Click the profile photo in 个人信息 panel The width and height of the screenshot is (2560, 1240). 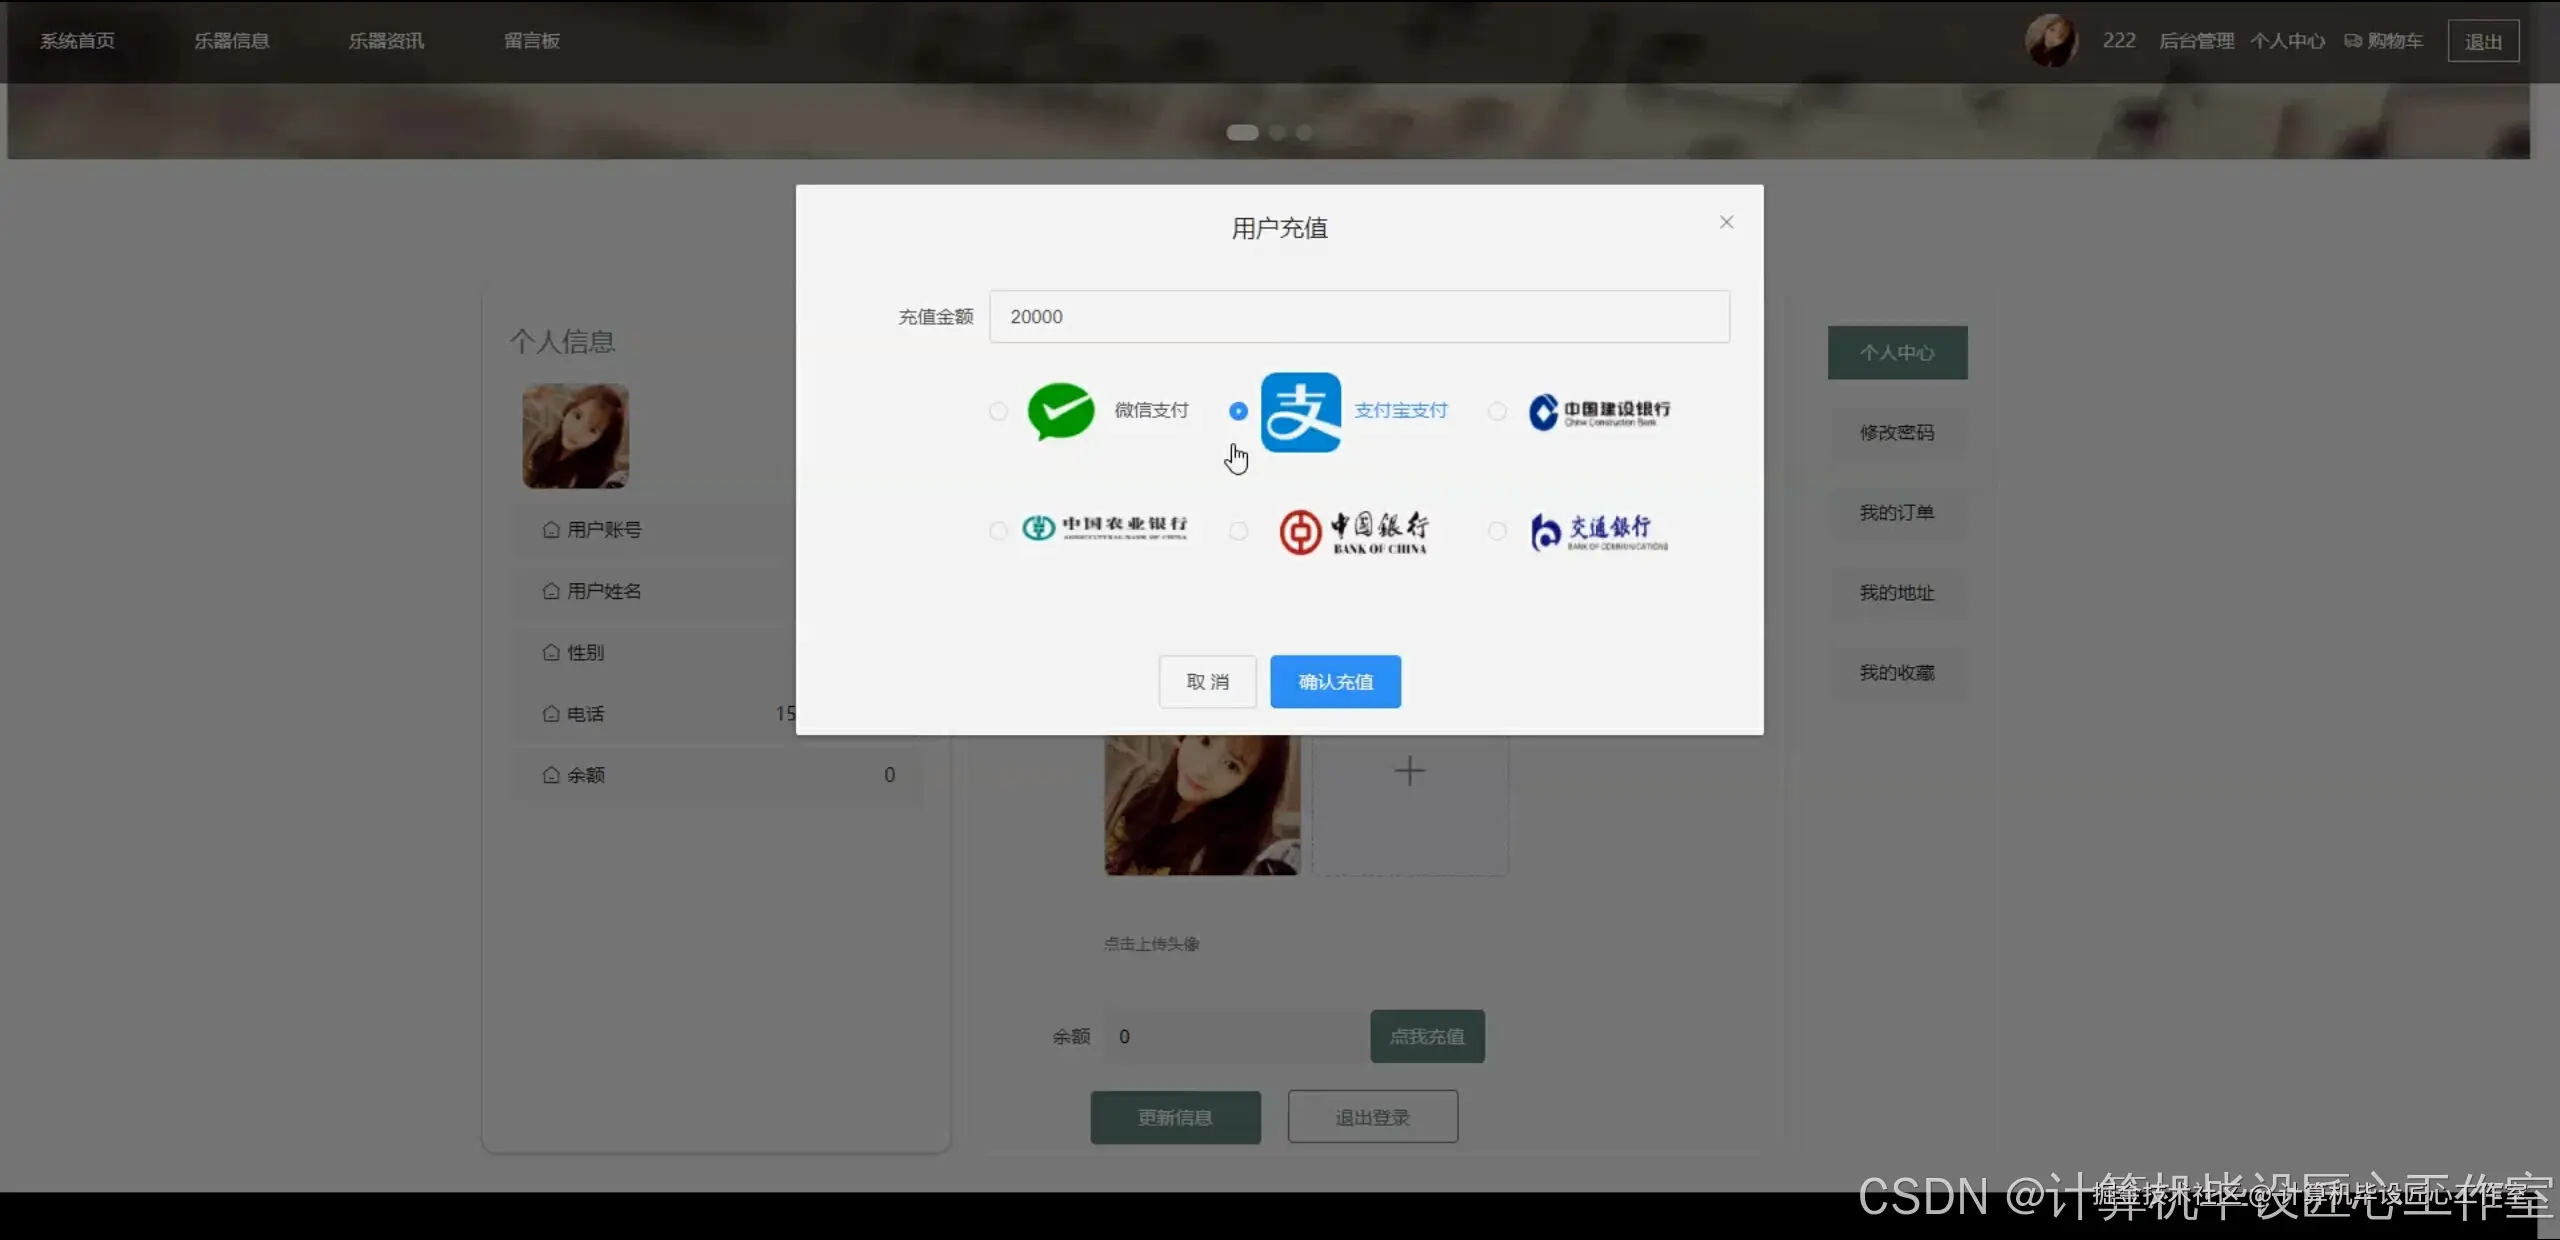point(575,436)
